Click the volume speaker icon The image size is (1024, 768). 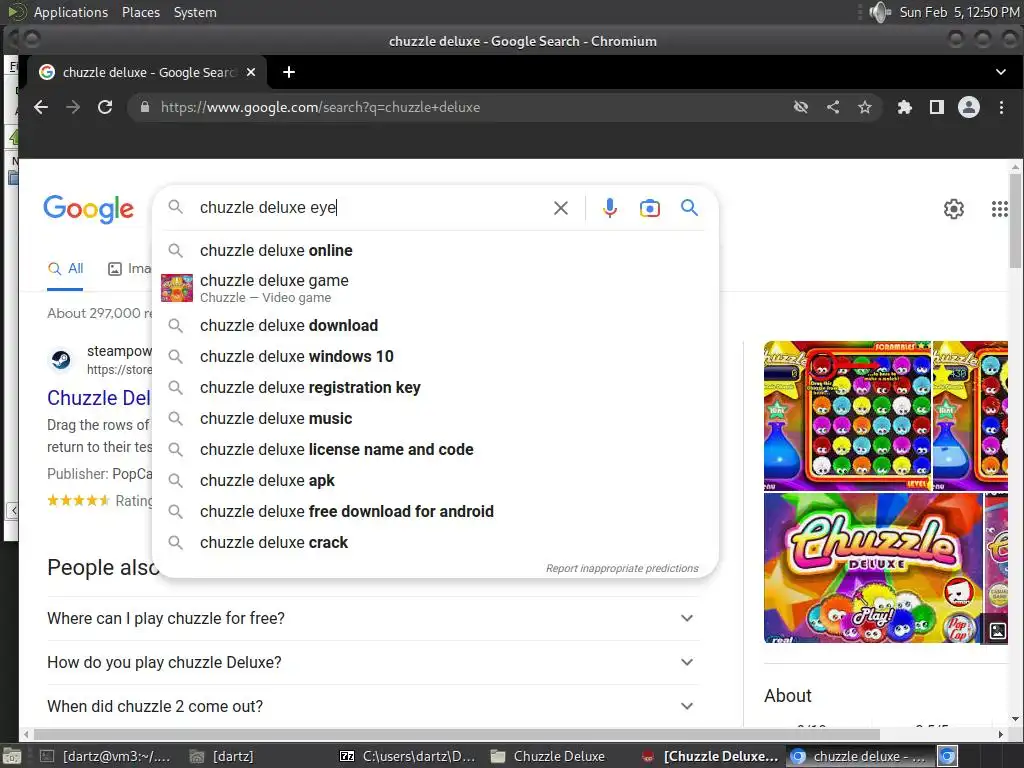point(880,12)
